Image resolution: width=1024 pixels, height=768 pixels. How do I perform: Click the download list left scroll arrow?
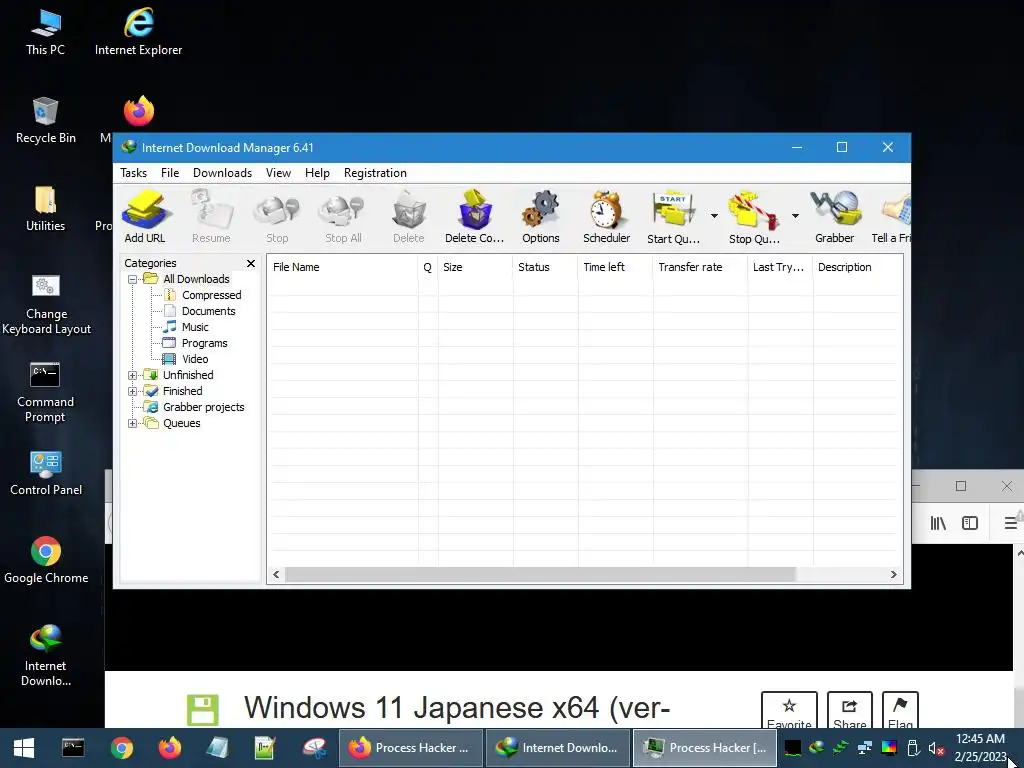point(276,575)
